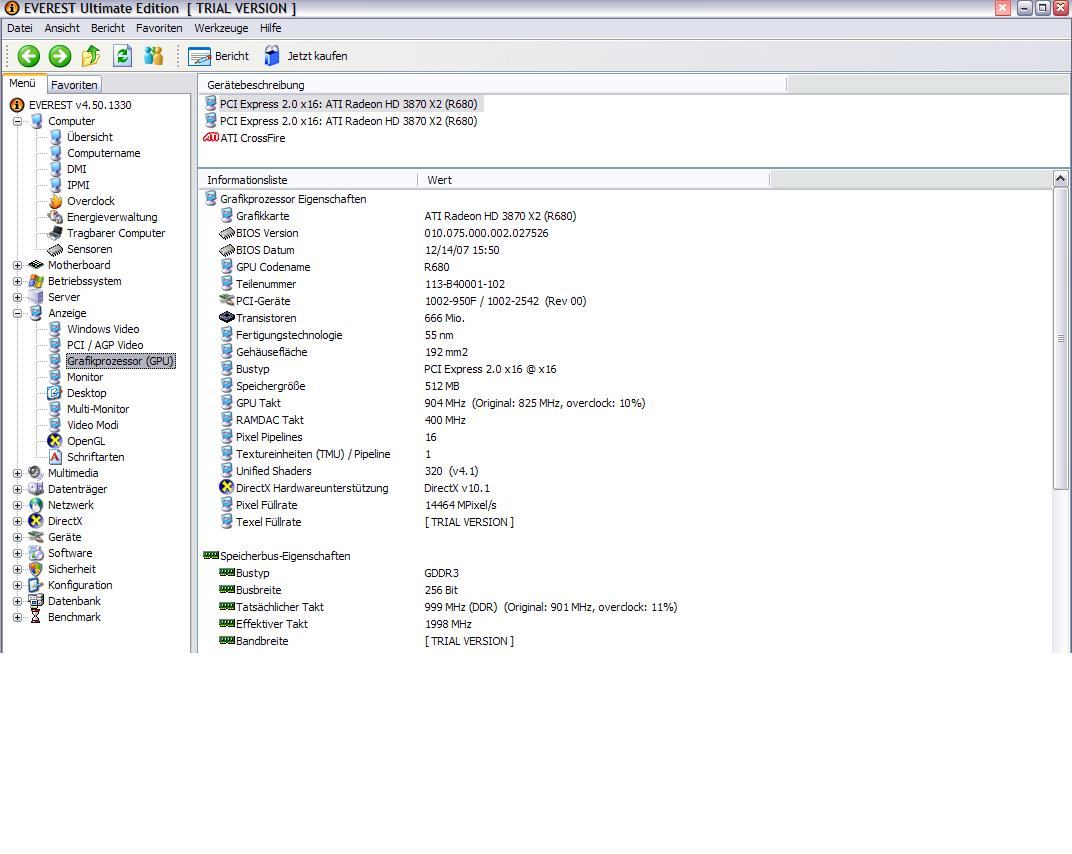Click the green Back arrow toolbar icon

(x=29, y=56)
